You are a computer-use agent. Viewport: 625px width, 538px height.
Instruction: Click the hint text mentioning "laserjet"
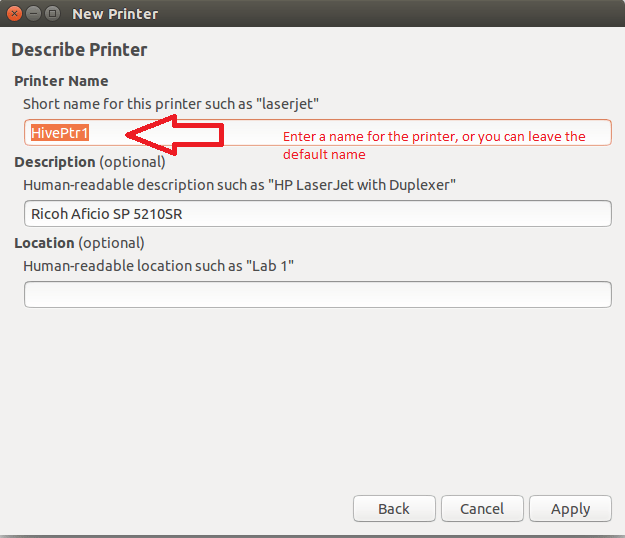pos(171,104)
